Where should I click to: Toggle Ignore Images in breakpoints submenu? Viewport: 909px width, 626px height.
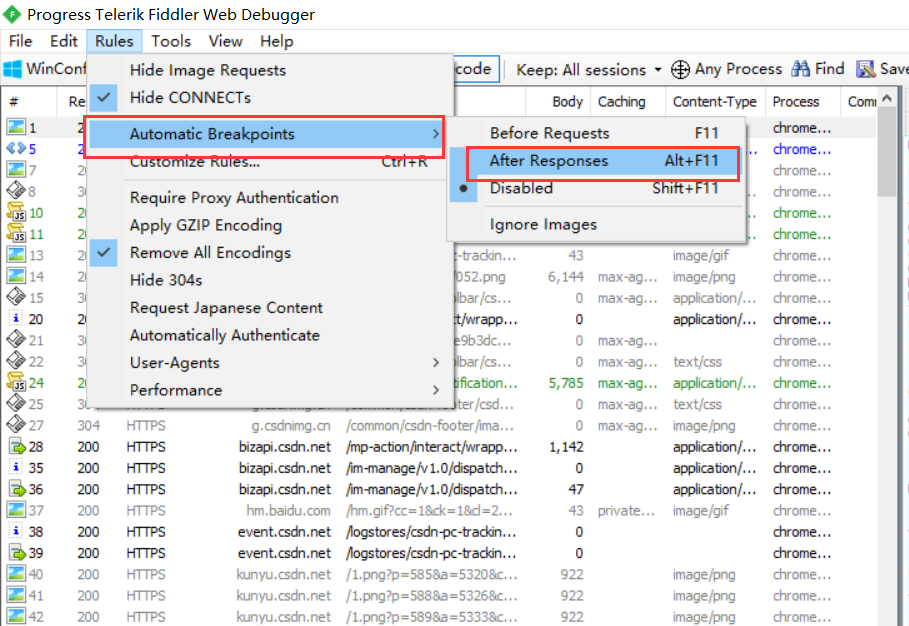(596, 224)
